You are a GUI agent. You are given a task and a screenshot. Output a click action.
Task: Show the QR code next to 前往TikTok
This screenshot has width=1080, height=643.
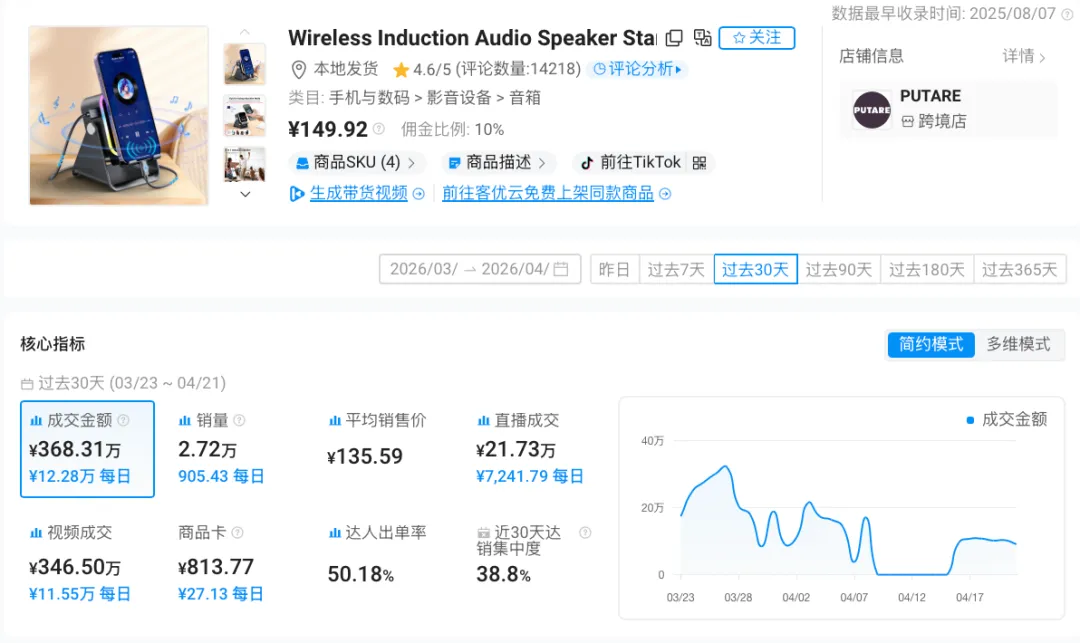click(x=697, y=161)
